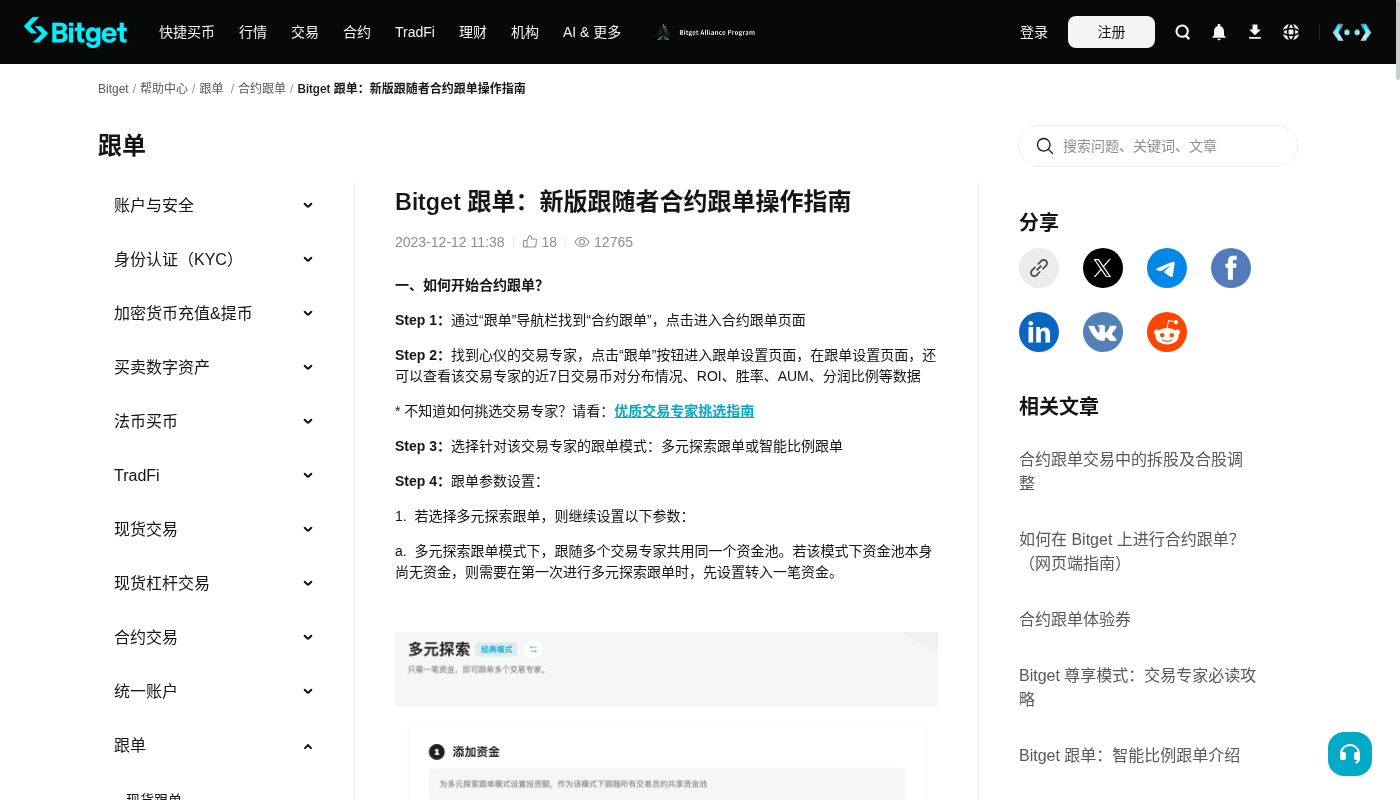The image size is (1400, 800).
Task: Go to Bitget breadcrumb link
Action: pos(113,89)
